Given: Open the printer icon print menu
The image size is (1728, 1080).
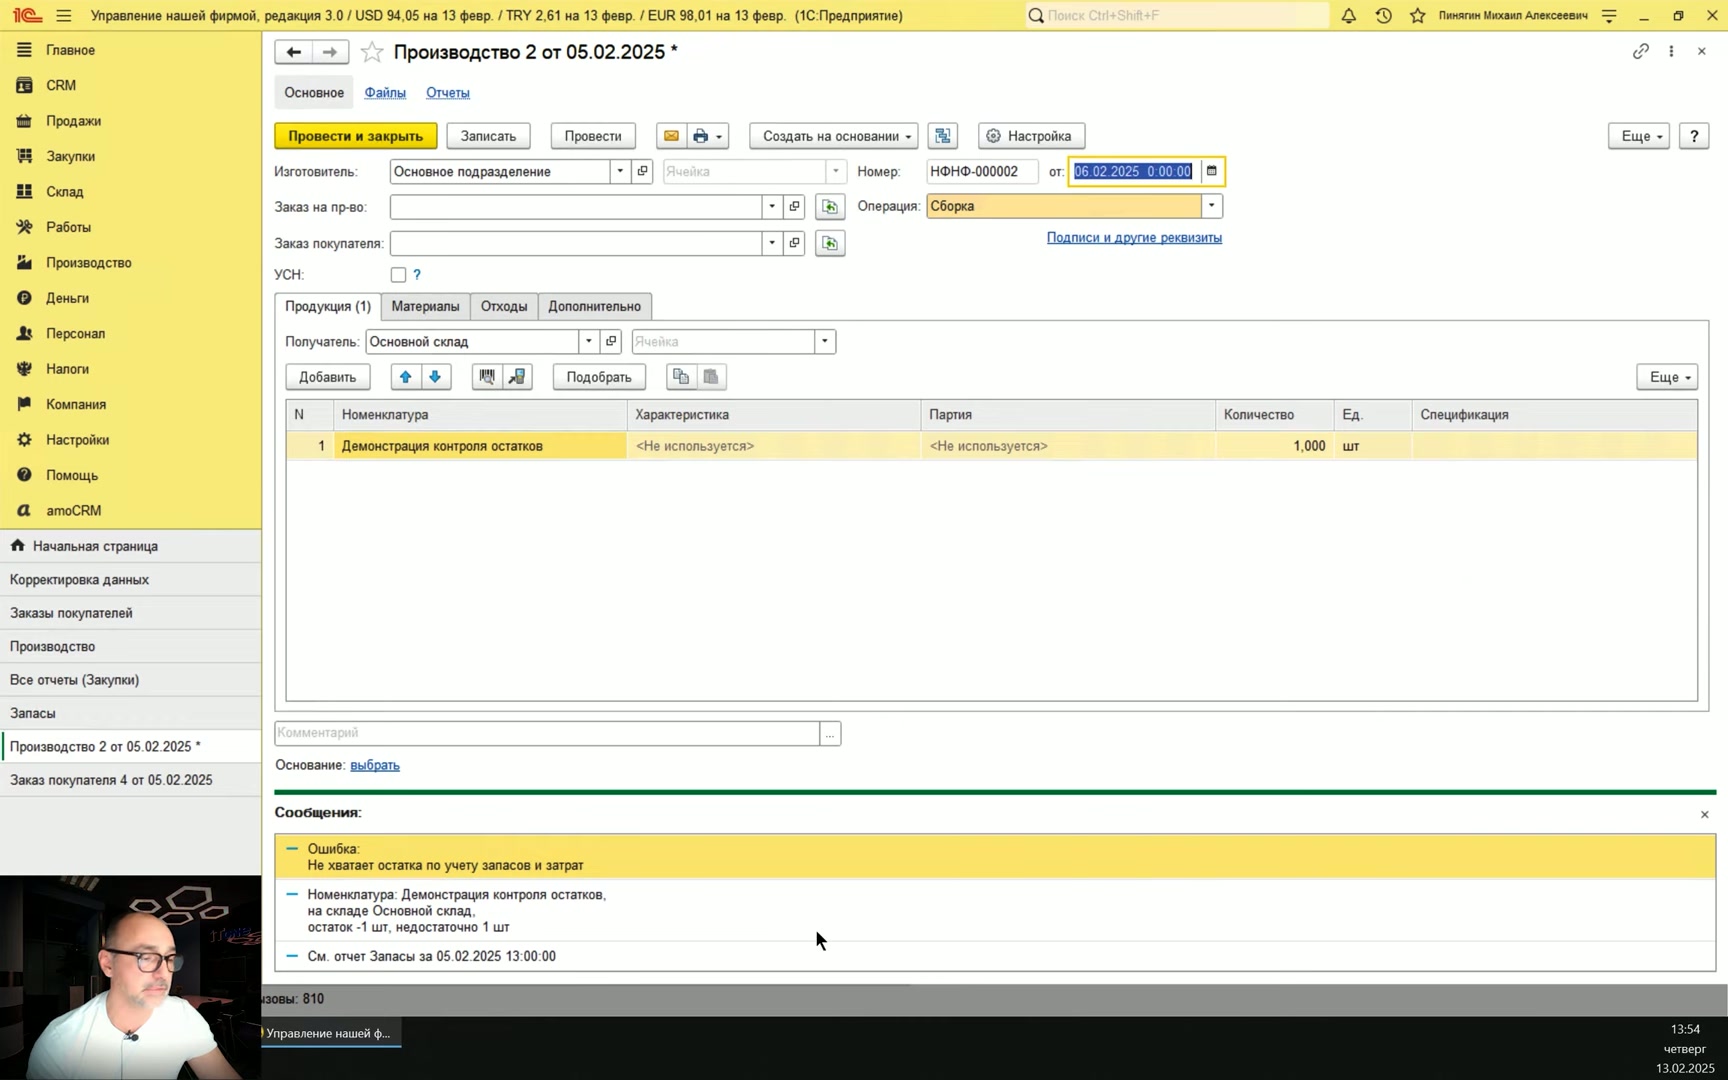Looking at the screenshot, I should [707, 136].
